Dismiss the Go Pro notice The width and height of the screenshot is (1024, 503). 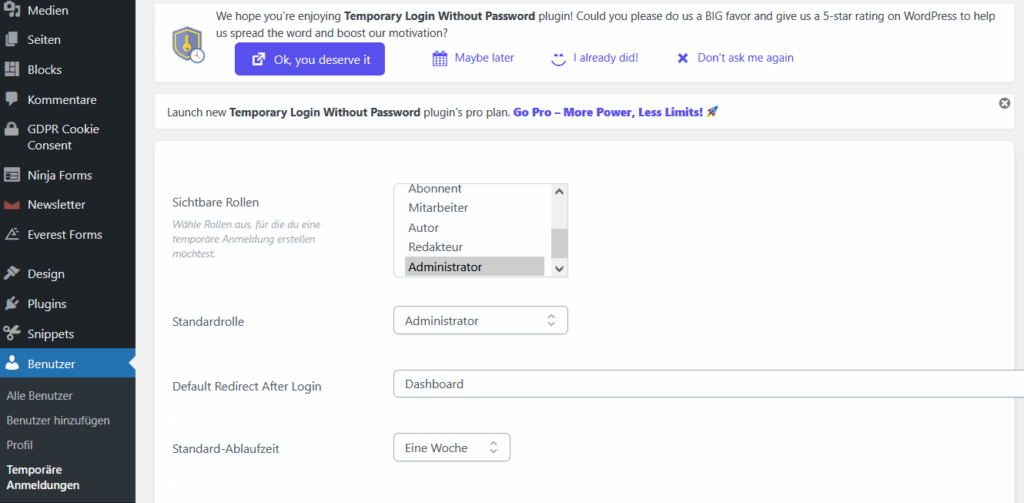1004,103
